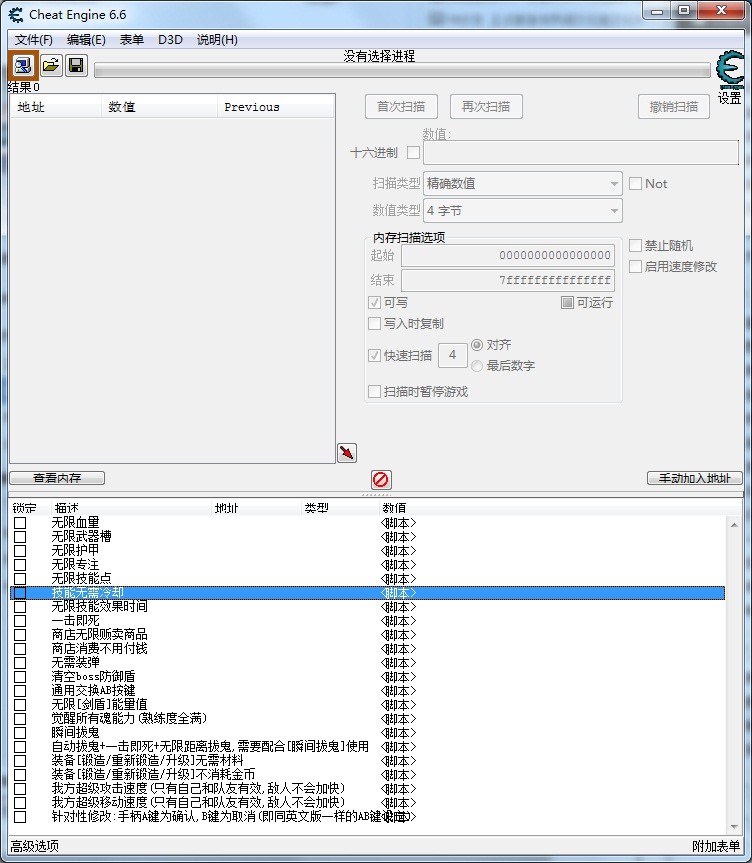This screenshot has width=752, height=863.
Task: Select the 无限[剑盾]能量值 row text
Action: point(100,704)
